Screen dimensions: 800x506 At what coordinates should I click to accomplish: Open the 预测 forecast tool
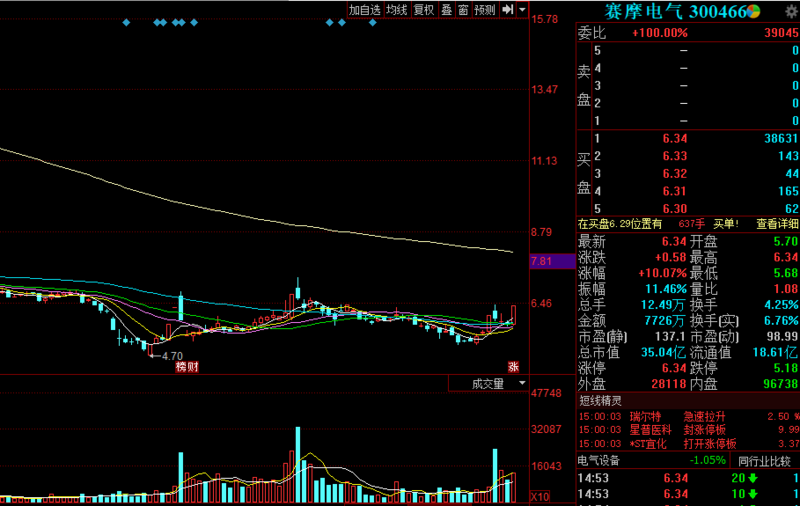coord(485,9)
